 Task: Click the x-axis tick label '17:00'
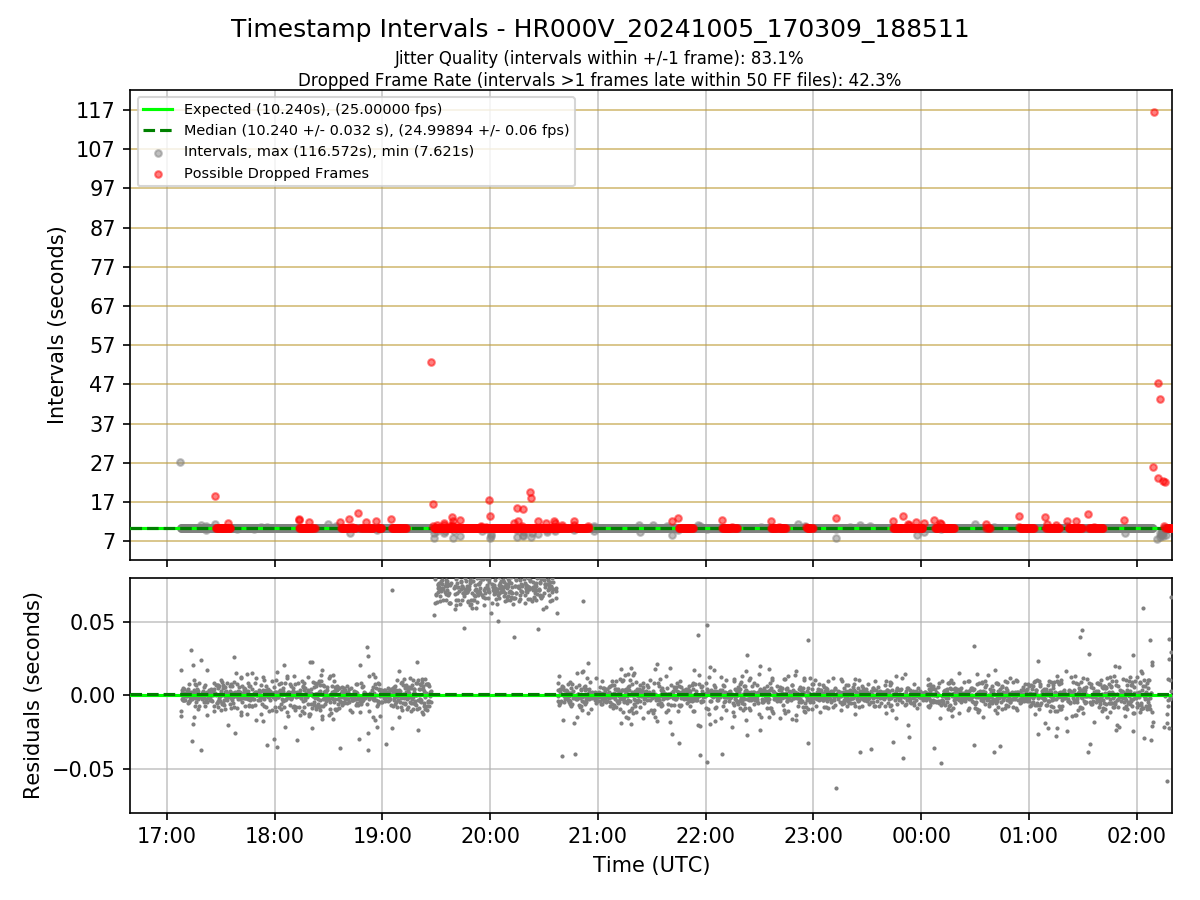click(166, 834)
